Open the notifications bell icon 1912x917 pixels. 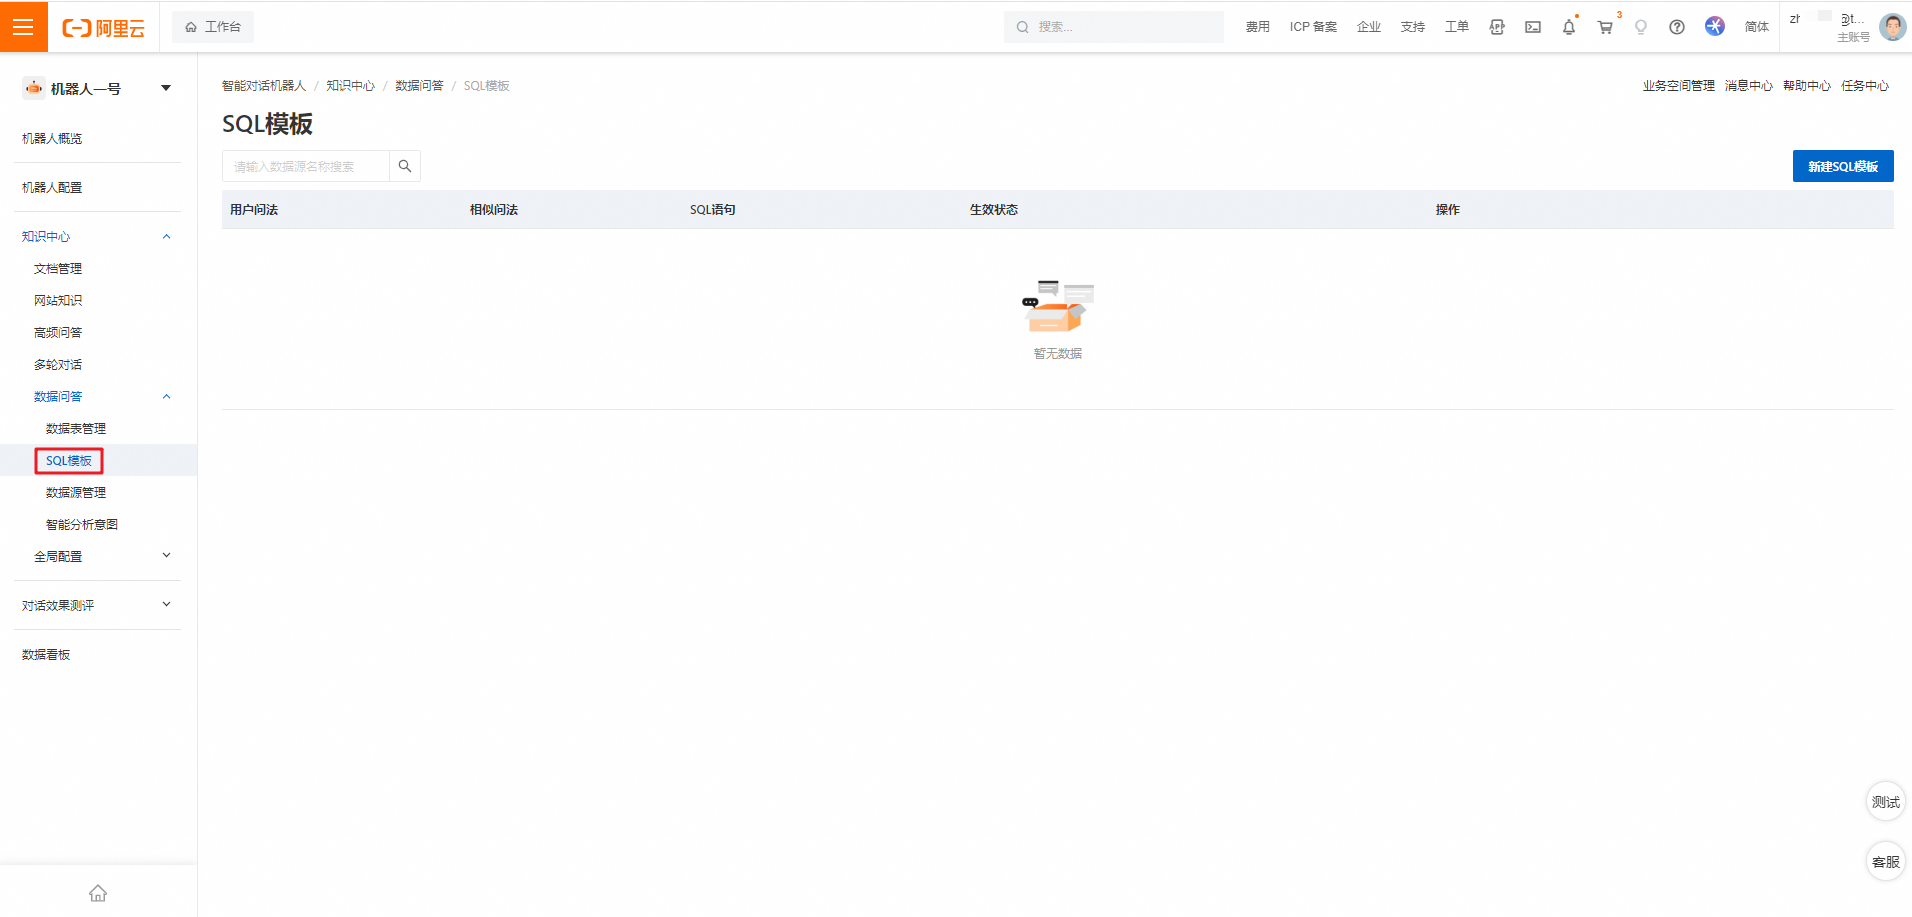click(x=1568, y=27)
